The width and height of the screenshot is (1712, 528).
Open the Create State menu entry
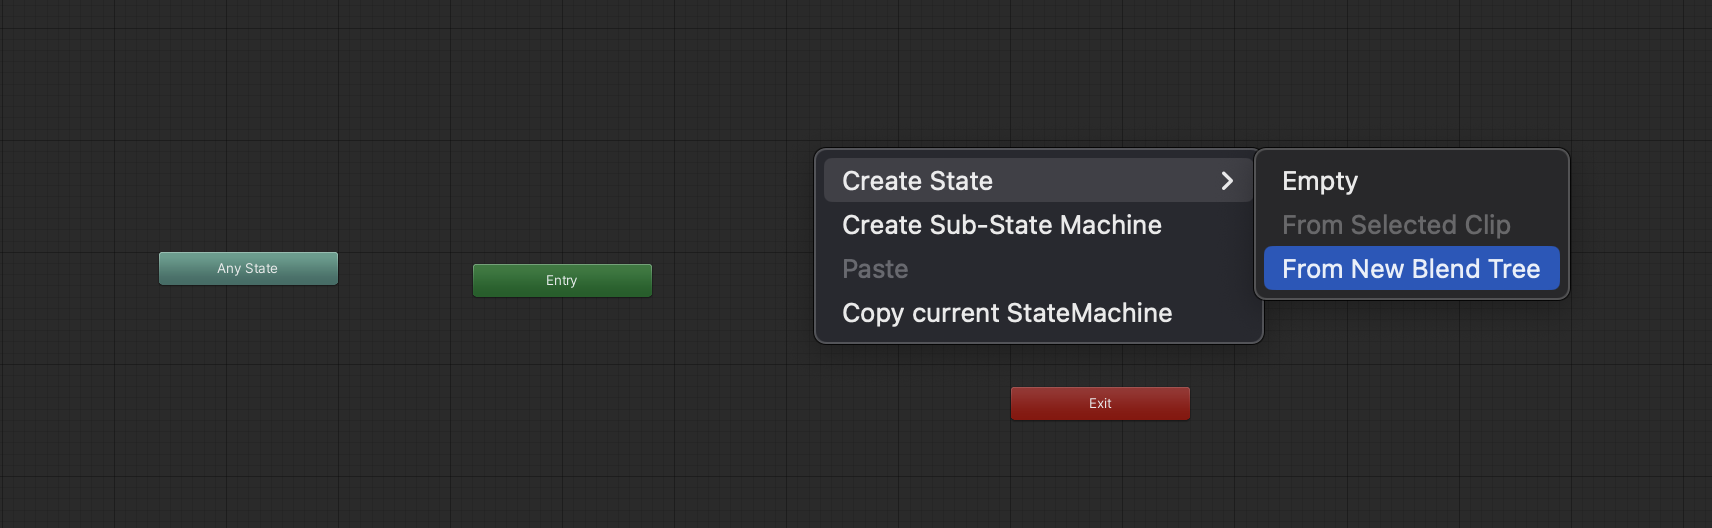click(x=917, y=181)
